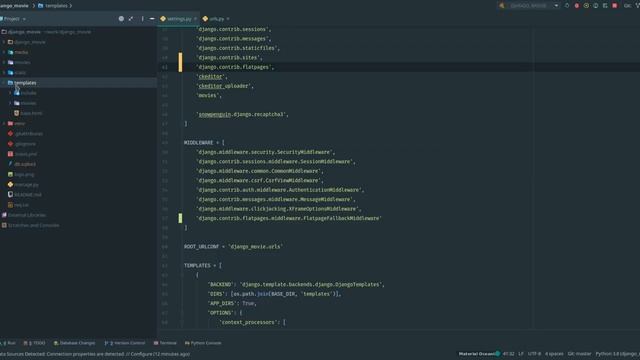Screen dimensions: 640x360
Task: Click the cursor position indicator in status bar
Action: coord(509,354)
